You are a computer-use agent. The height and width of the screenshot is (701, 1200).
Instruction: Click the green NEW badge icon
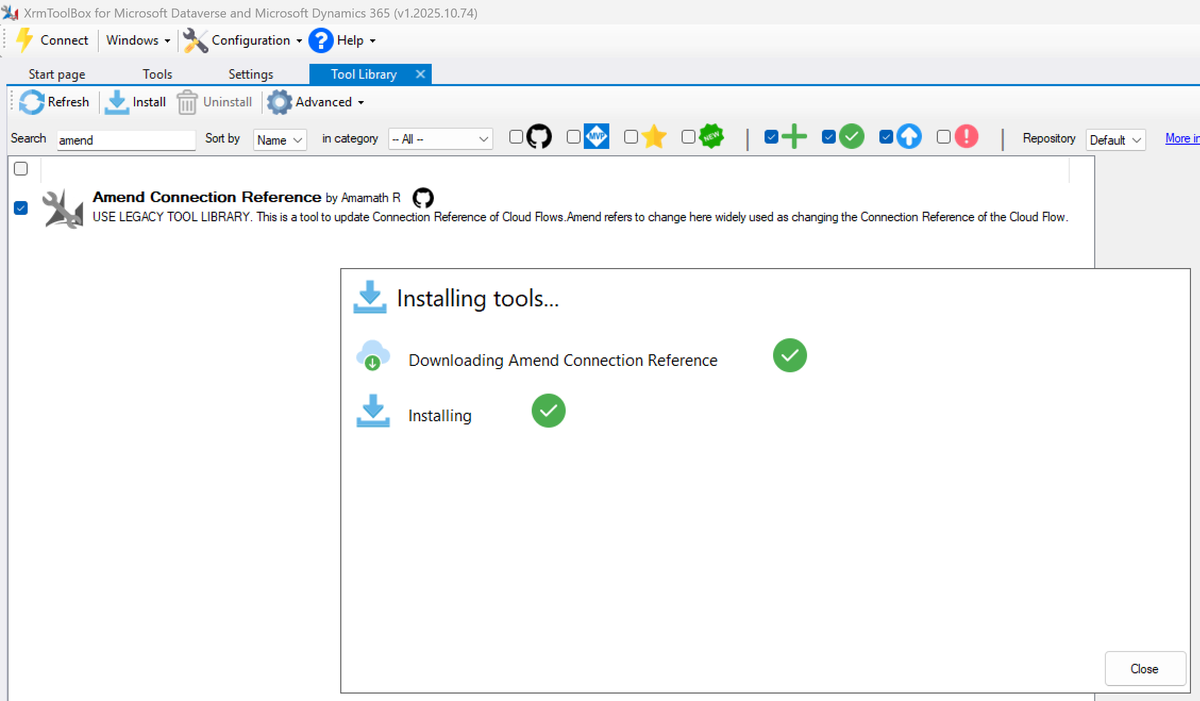click(x=711, y=137)
